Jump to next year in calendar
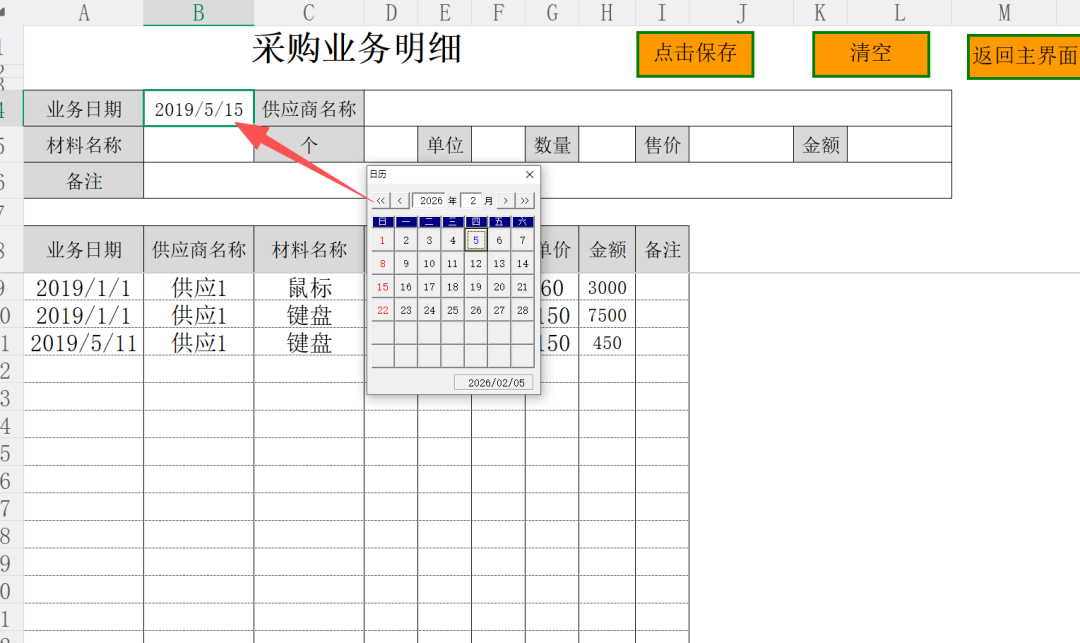1080x643 pixels. click(x=526, y=201)
